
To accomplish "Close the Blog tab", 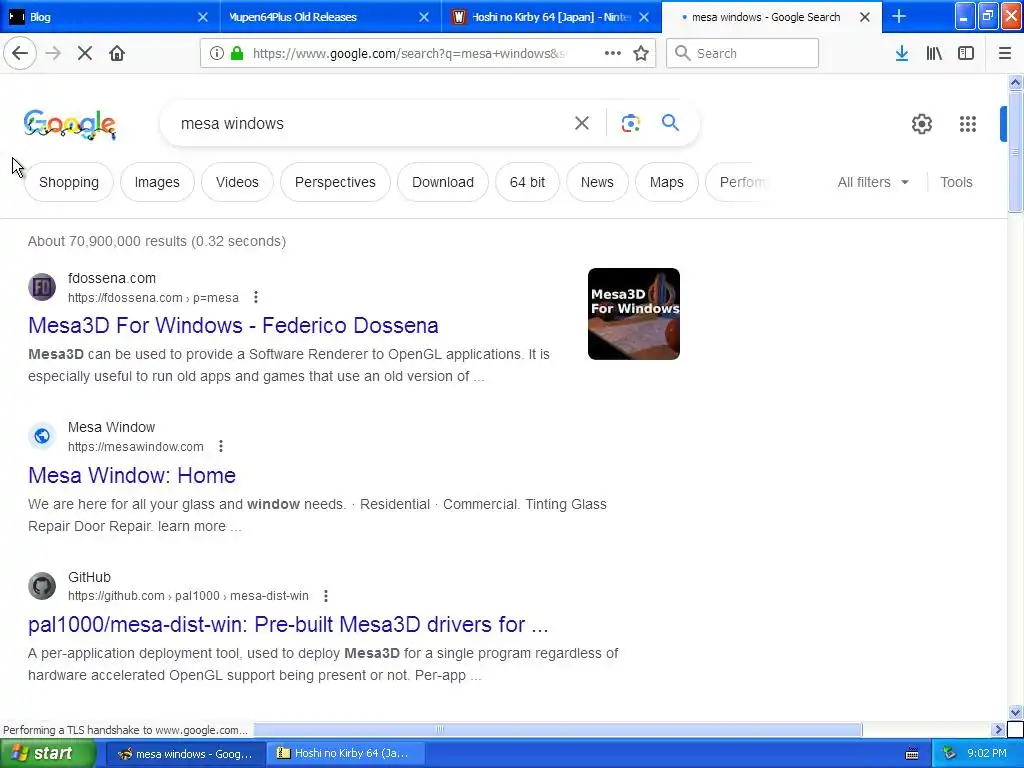I will pos(203,17).
